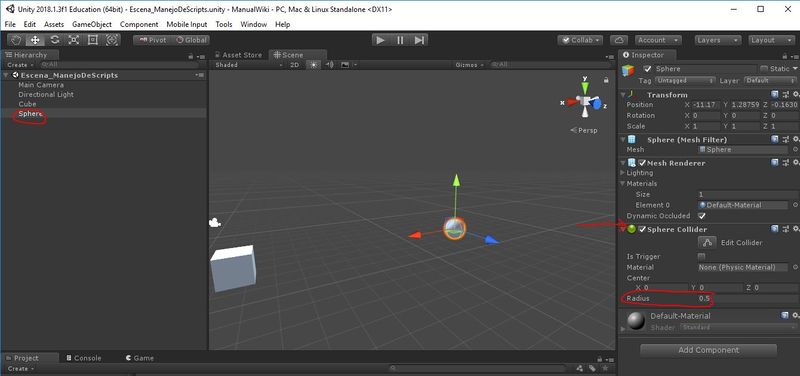Open the Component menu
The height and width of the screenshot is (376, 800).
[139, 24]
